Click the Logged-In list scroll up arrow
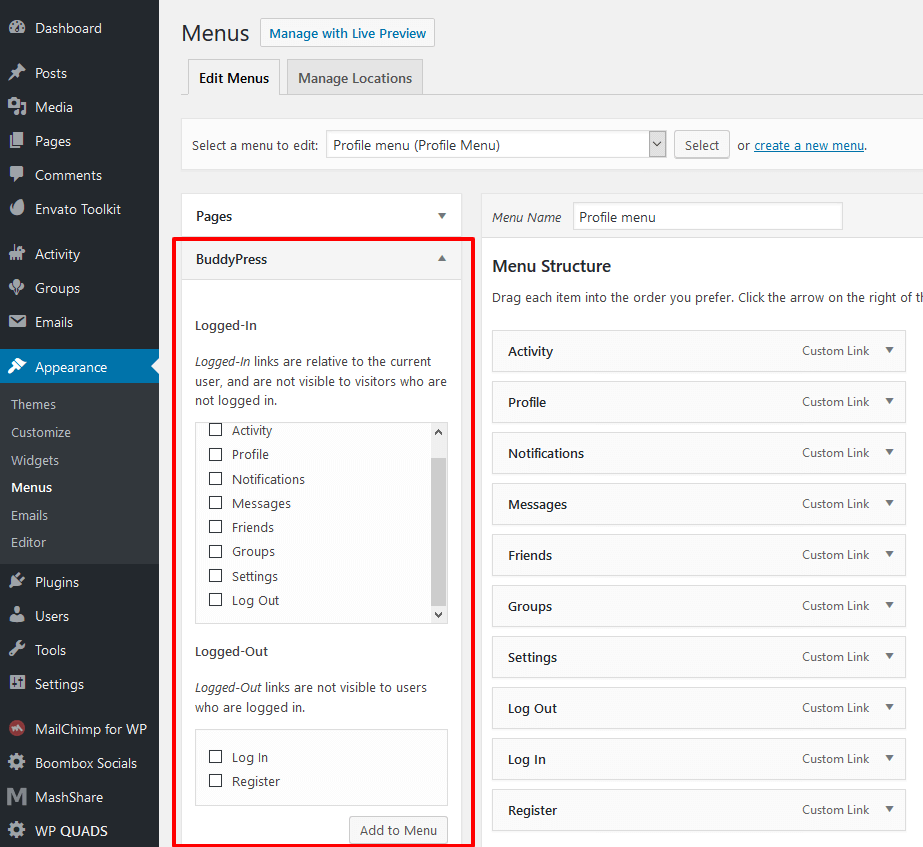 (x=439, y=431)
